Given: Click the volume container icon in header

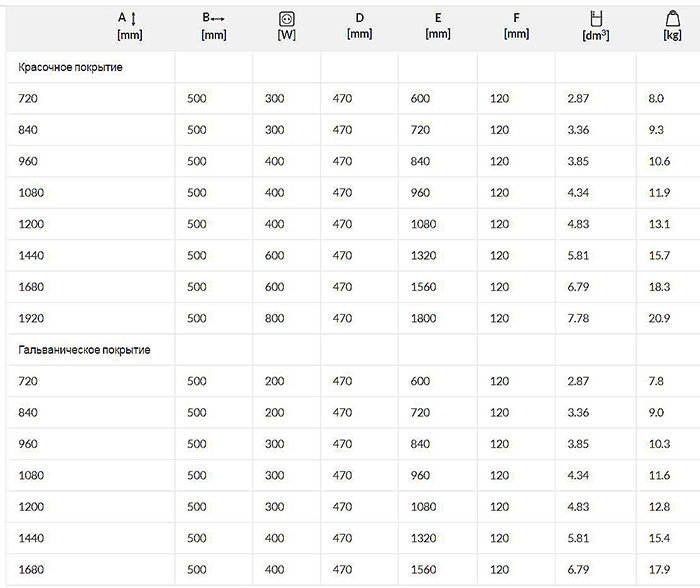Looking at the screenshot, I should (x=596, y=18).
